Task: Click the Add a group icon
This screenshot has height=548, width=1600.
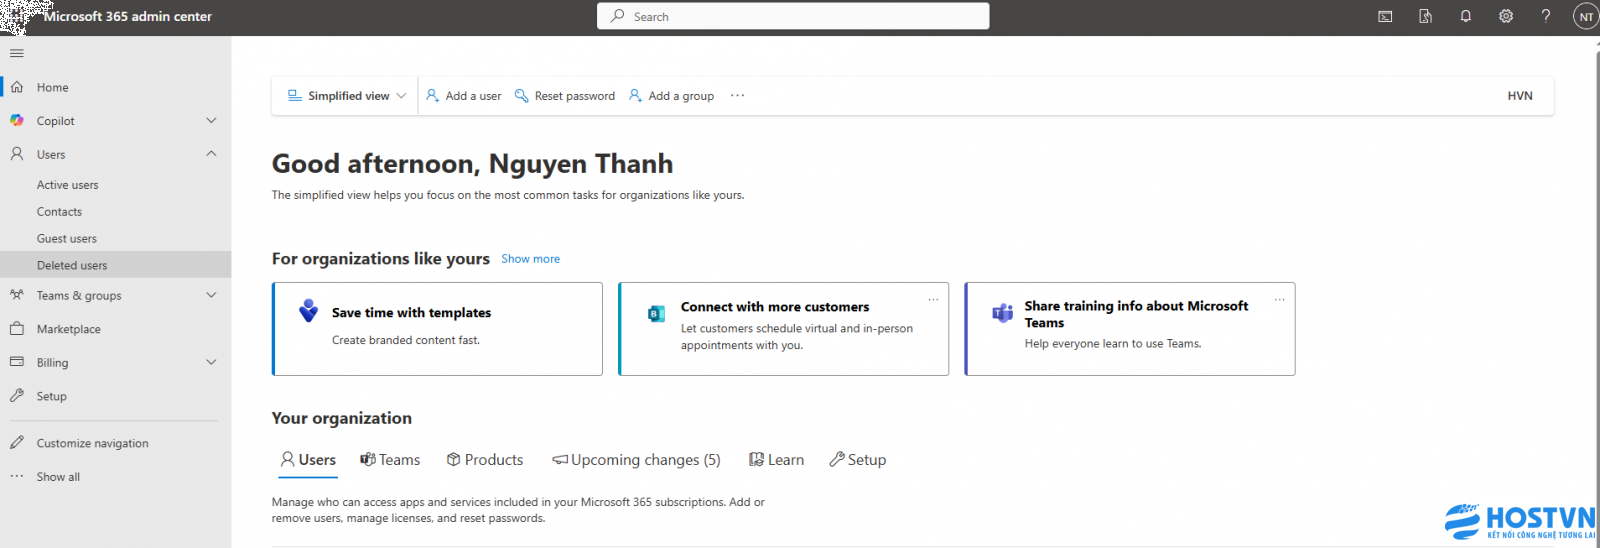Action: 635,95
